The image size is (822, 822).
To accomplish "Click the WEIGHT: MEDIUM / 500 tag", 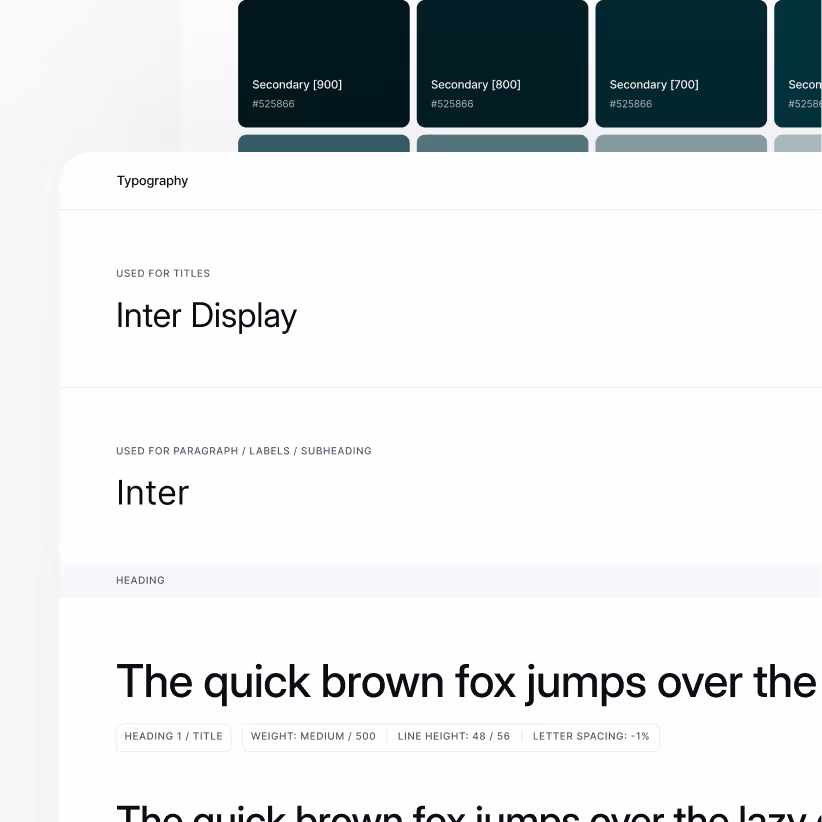I will coord(312,737).
